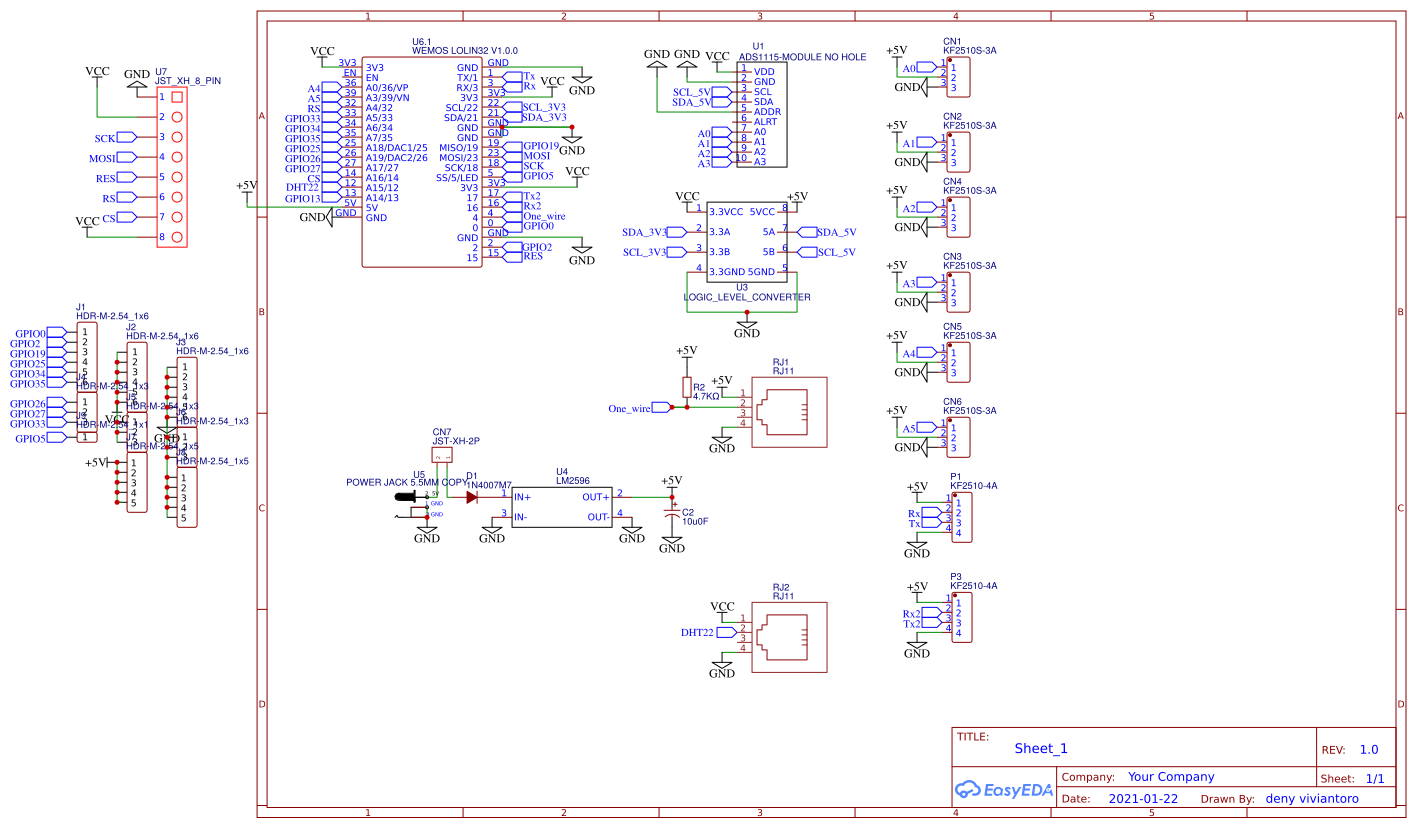Screen dimensions: 1416x828
Task: Select the D1 1N4007 diode symbol
Action: (471, 496)
